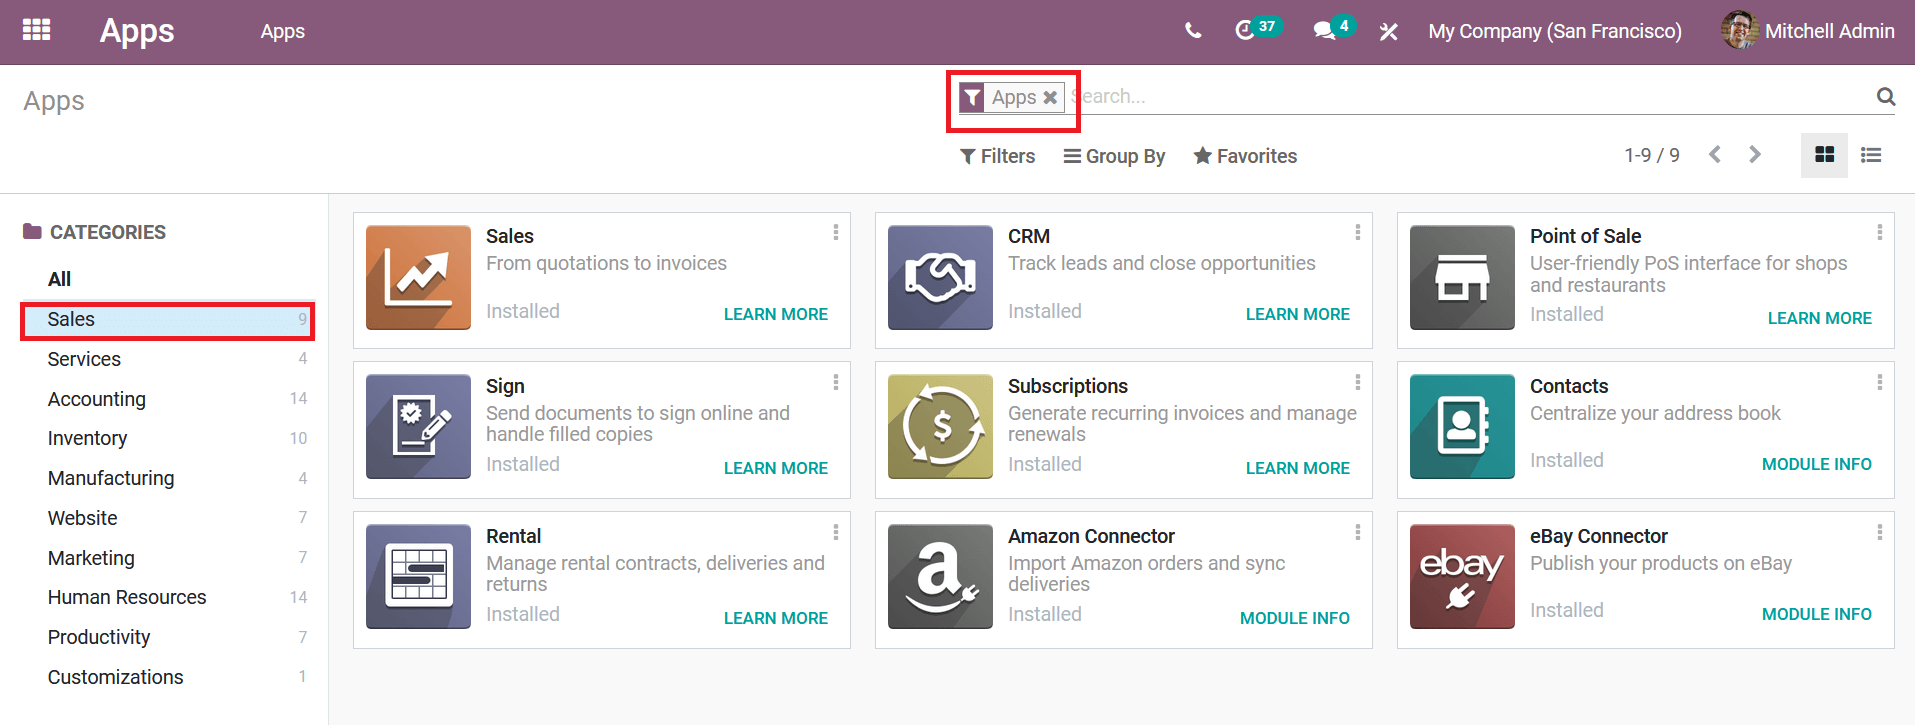Open the Group By dropdown

1114,156
